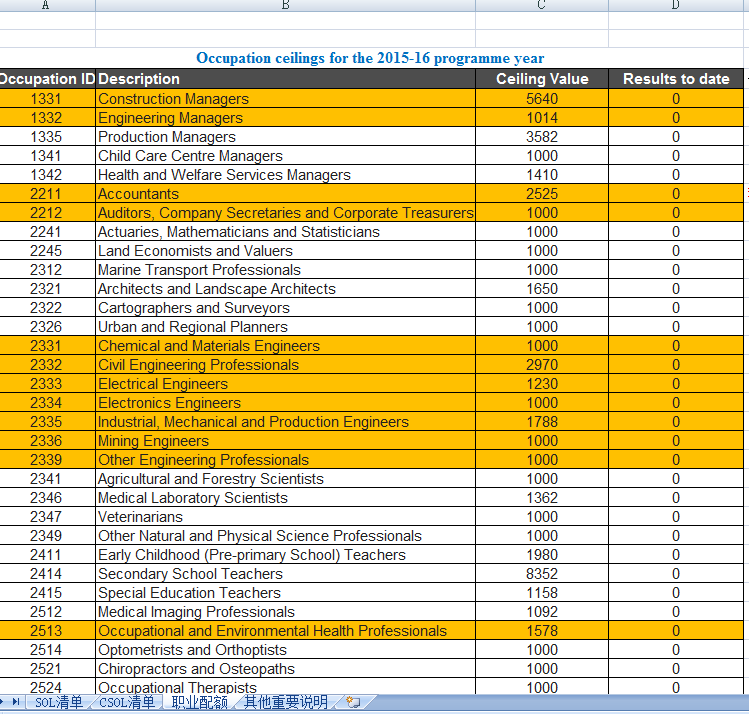The image size is (749, 714).
Task: Select Cartographers and Surveyors cell
Action: coord(285,308)
